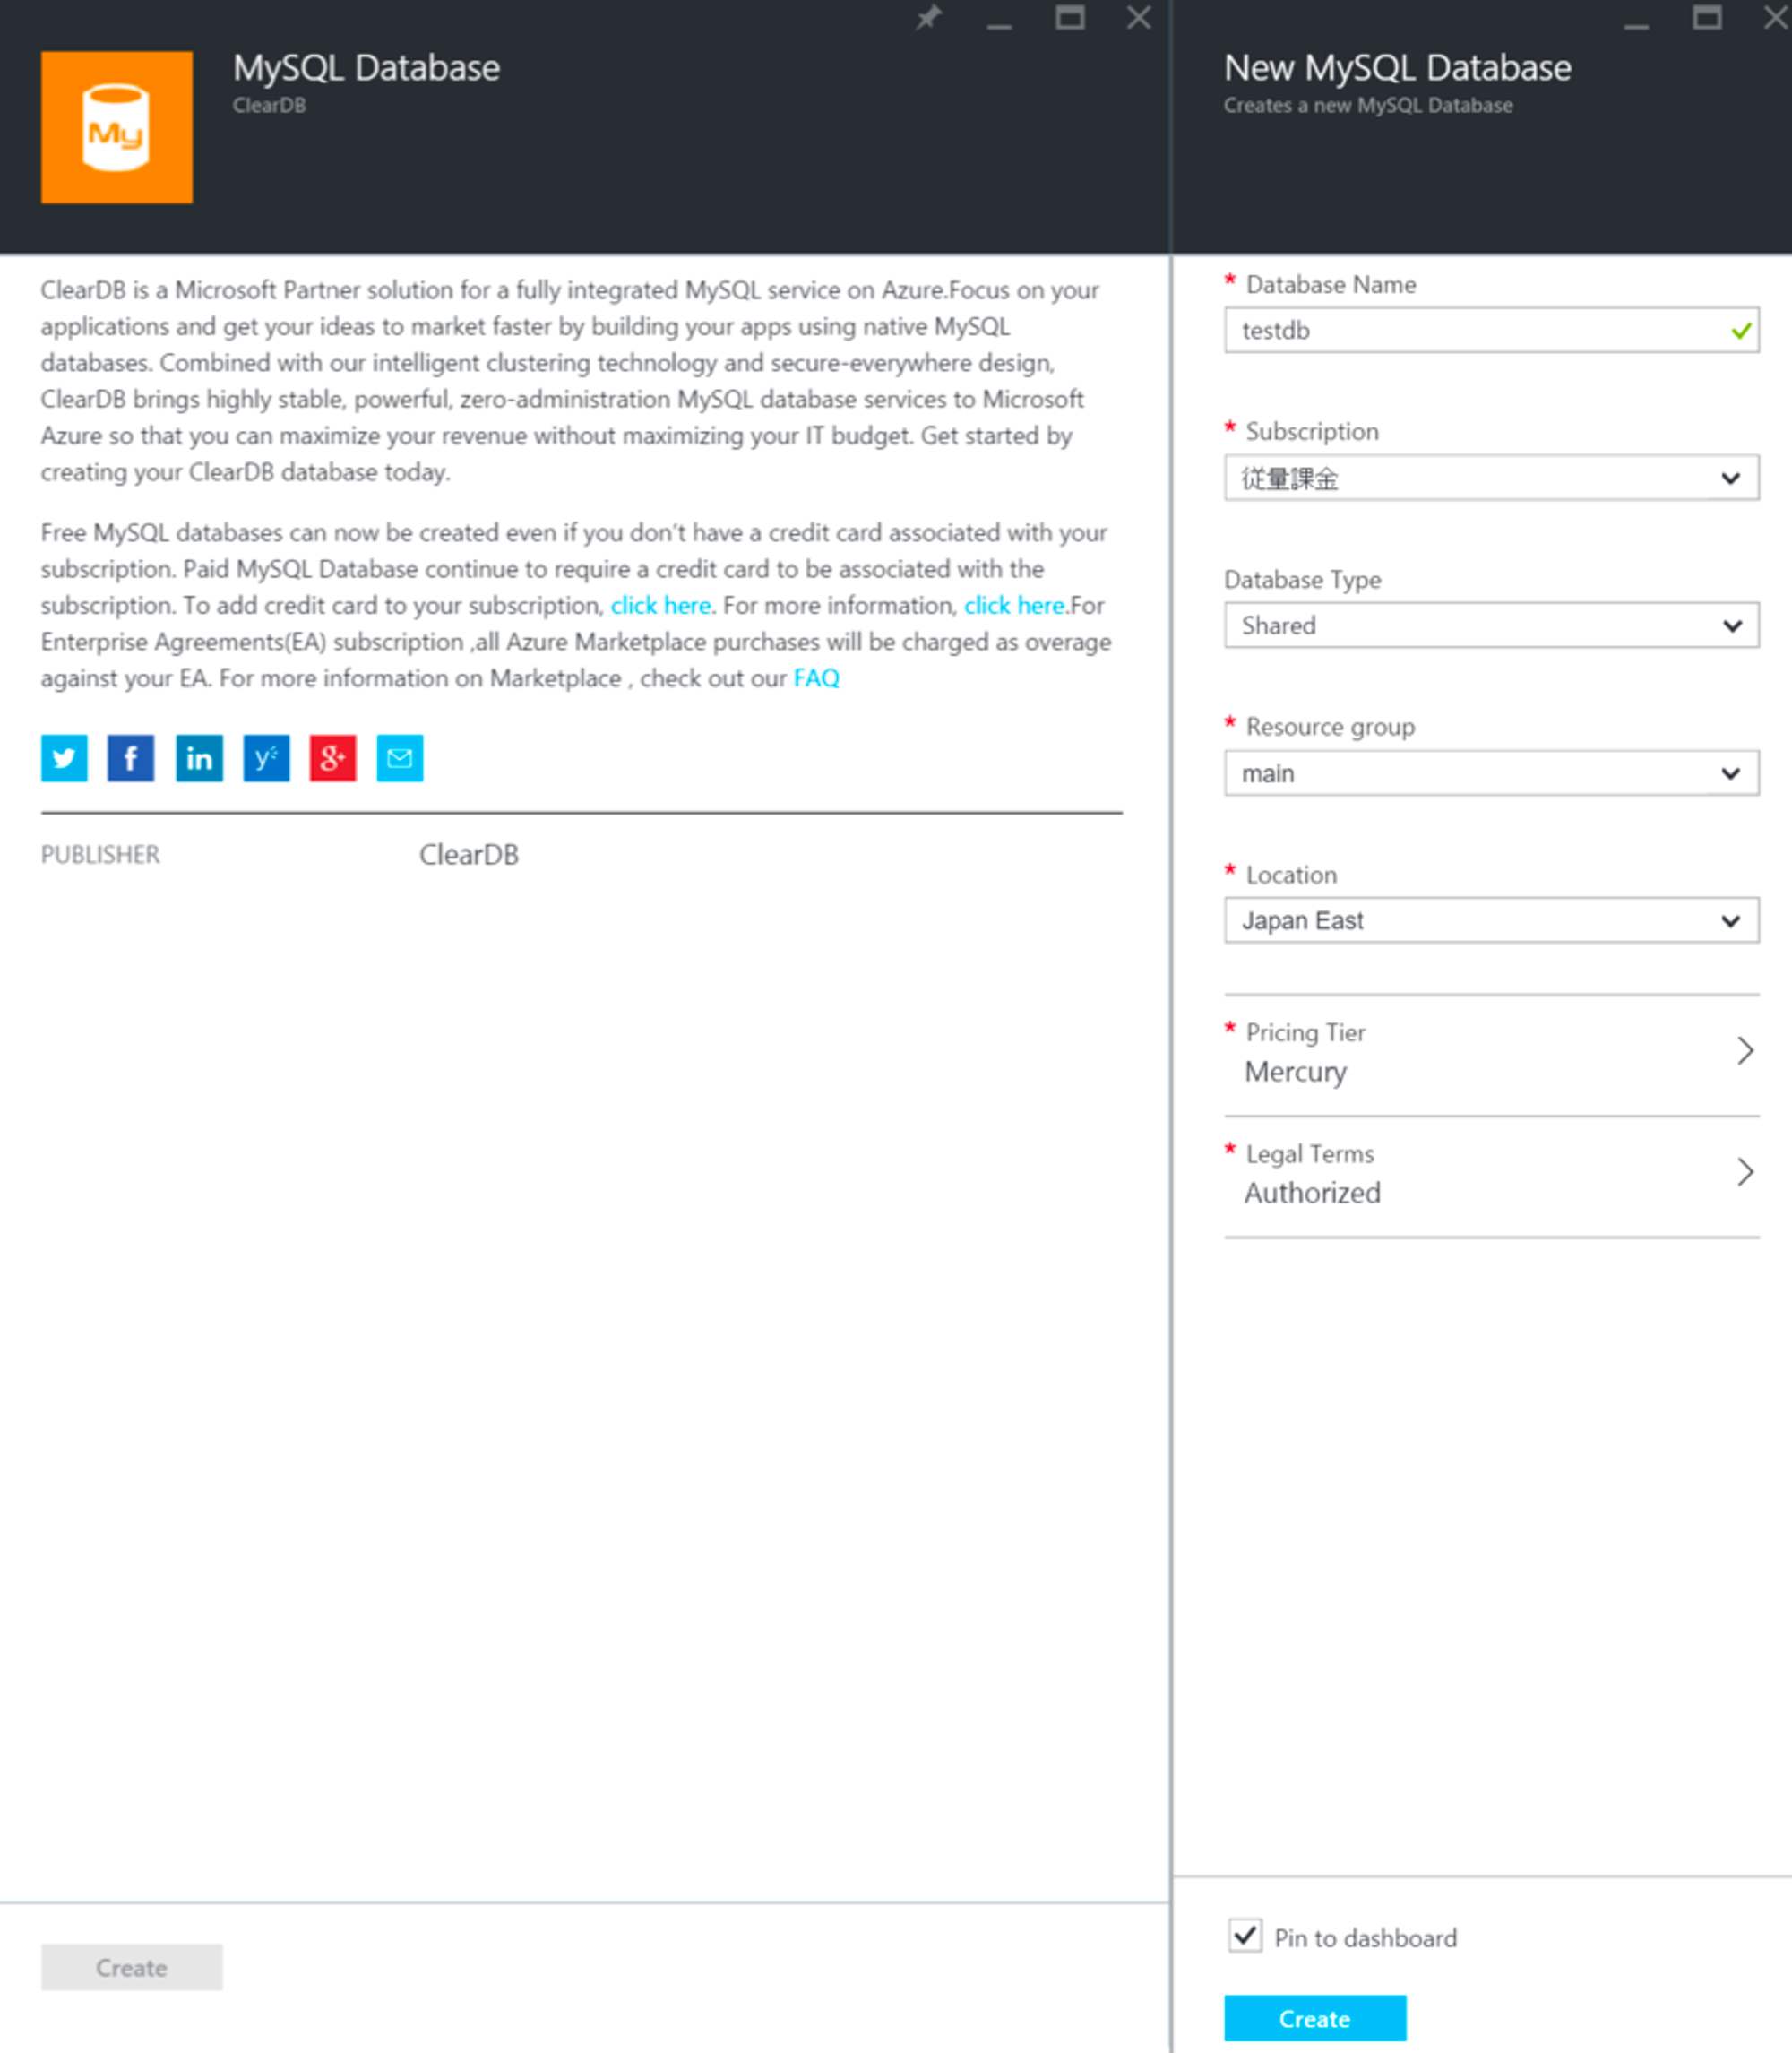The width and height of the screenshot is (1792, 2053).
Task: Click the orange MySQL database logo
Action: (117, 128)
